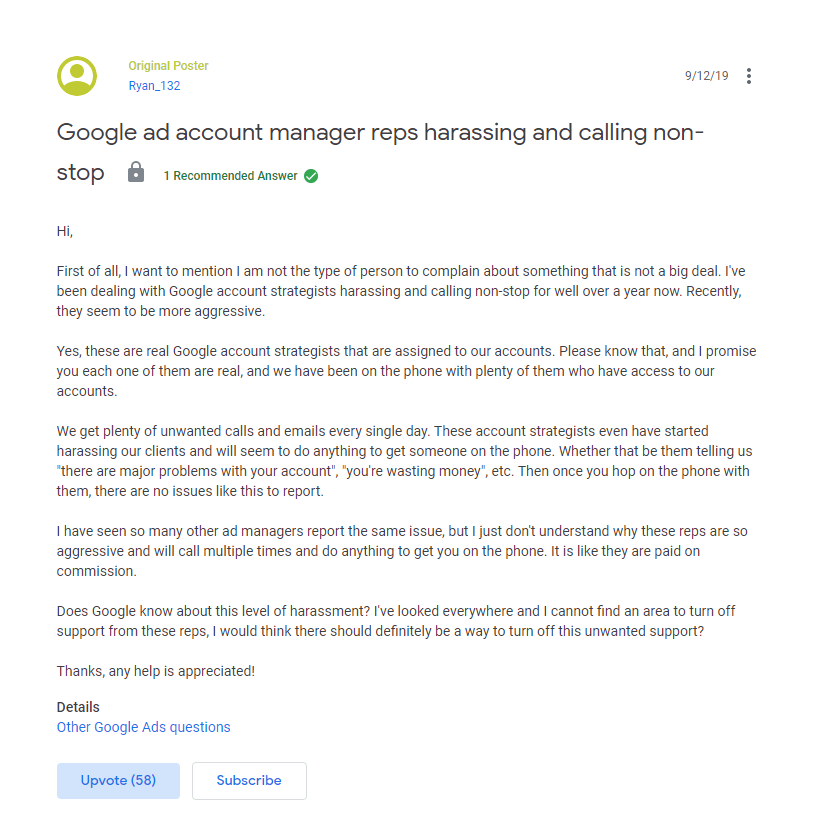Click the thread title about Google ad reps
The height and width of the screenshot is (840, 819).
(380, 152)
